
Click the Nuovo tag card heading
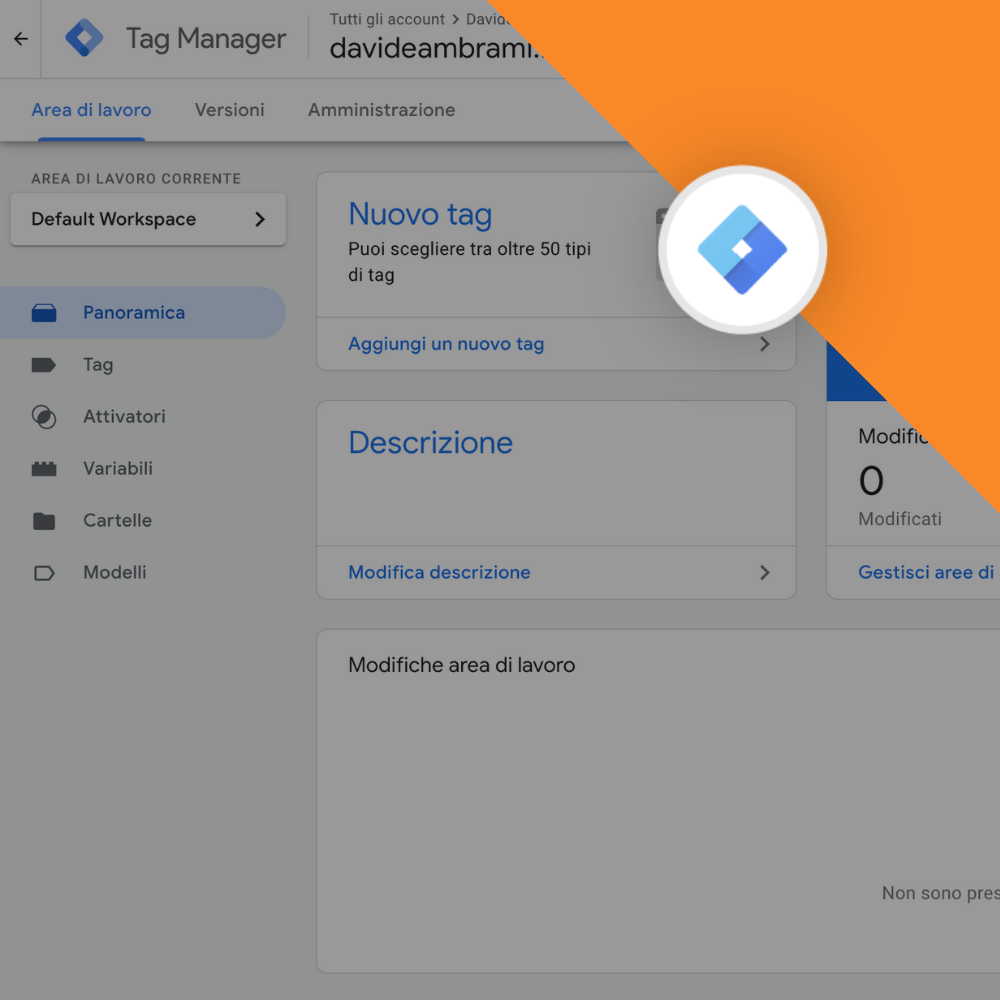click(x=420, y=214)
